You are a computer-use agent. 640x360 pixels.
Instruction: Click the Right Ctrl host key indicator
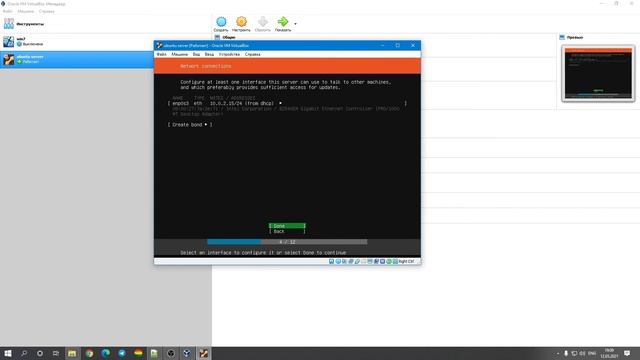click(x=406, y=261)
